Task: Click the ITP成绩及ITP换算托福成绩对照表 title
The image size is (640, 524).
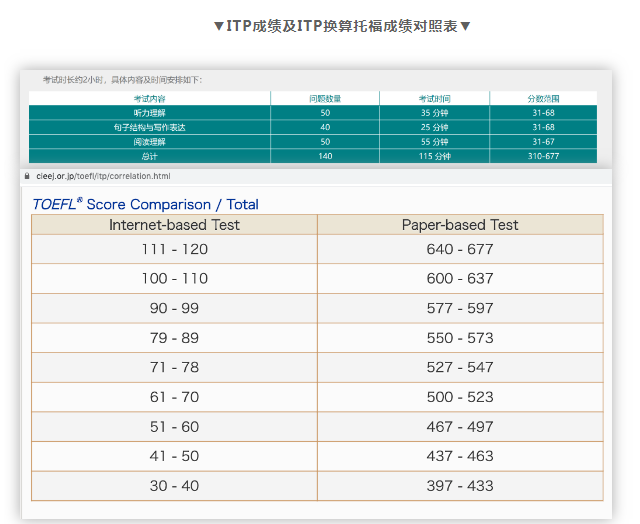Action: pyautogui.click(x=342, y=26)
